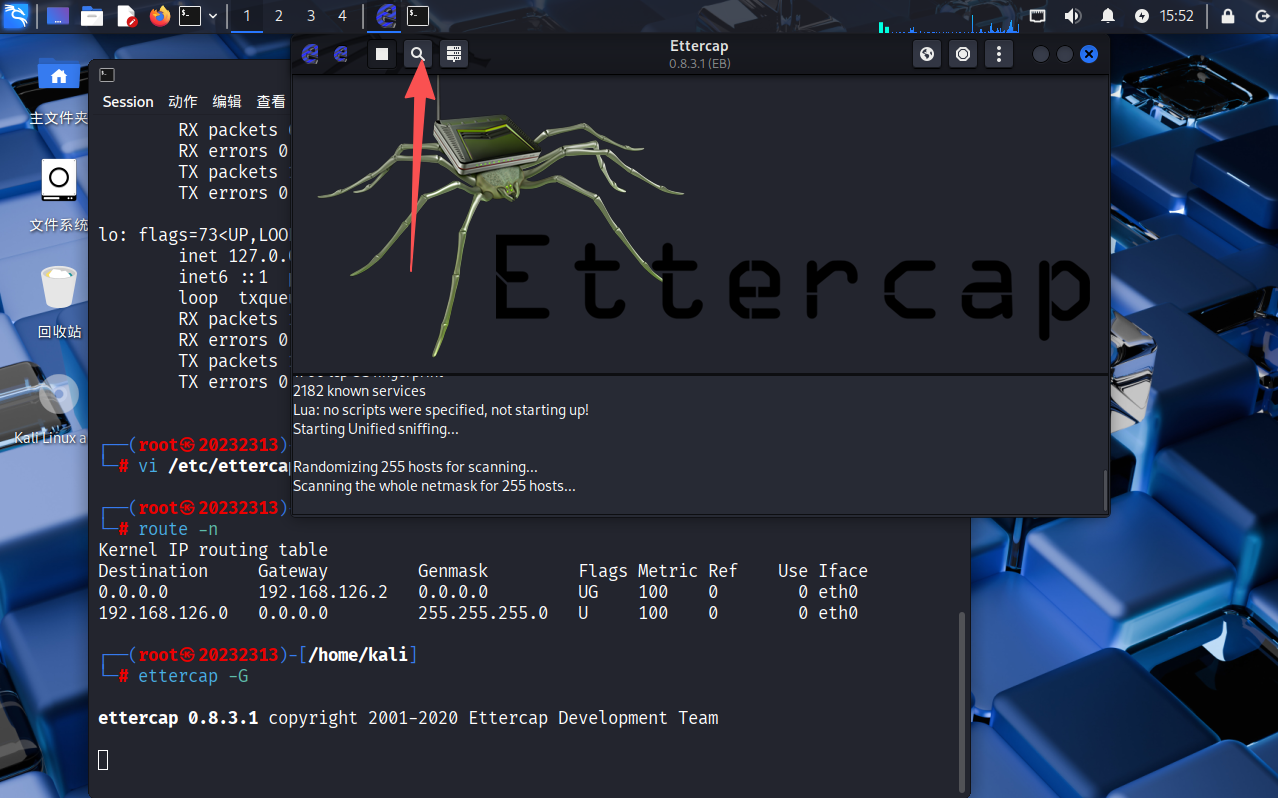Image resolution: width=1278 pixels, height=798 pixels.
Task: Launch Firefox from the top panel
Action: click(160, 16)
